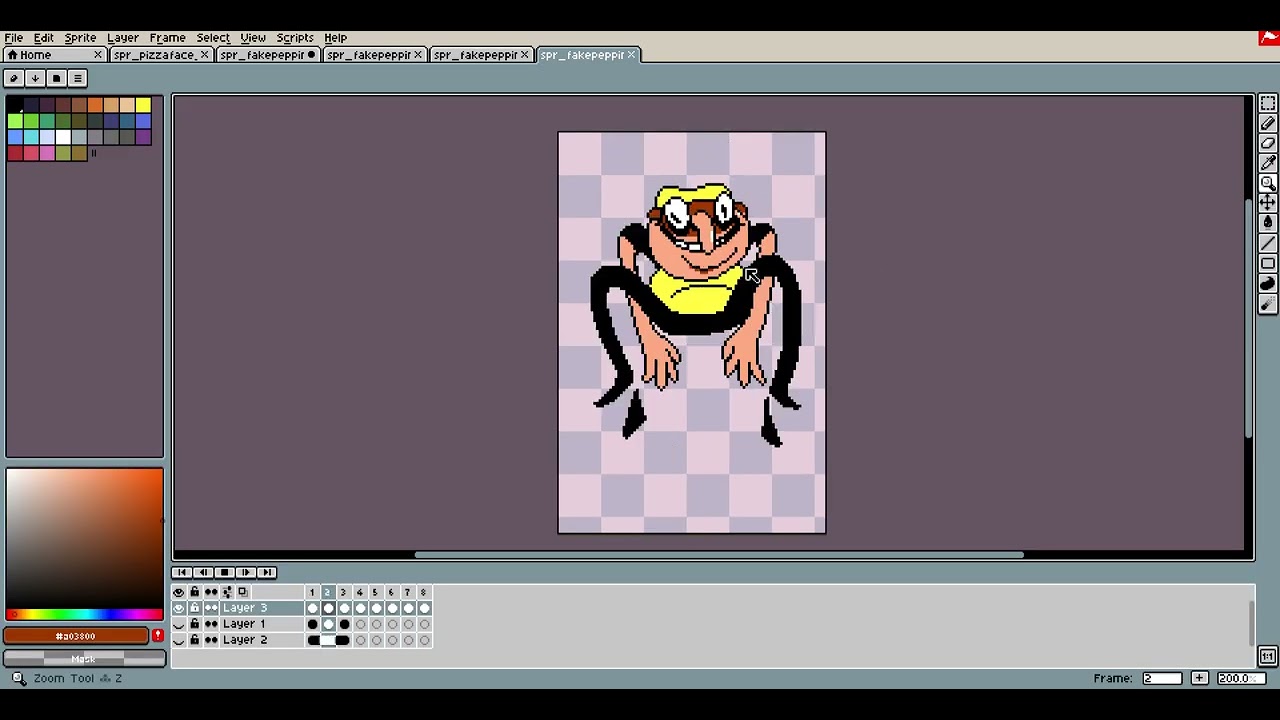Pick the orange palette swatch

click(x=95, y=105)
